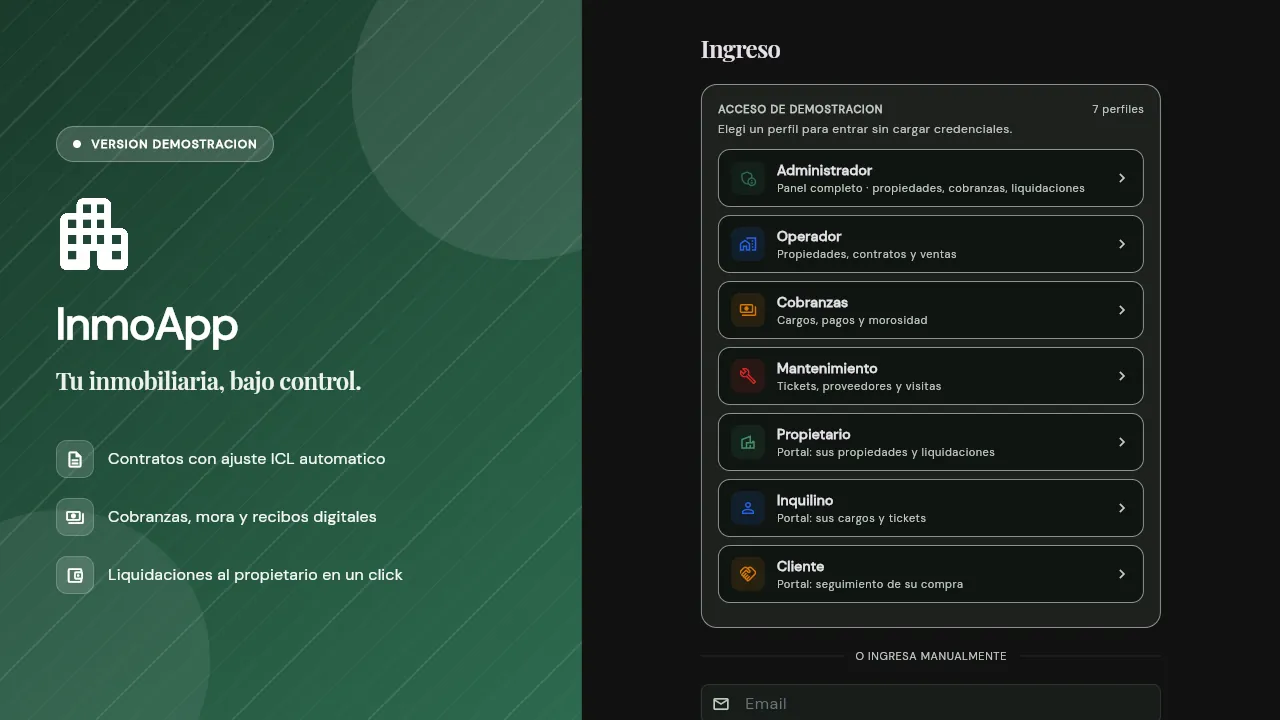This screenshot has height=720, width=1280.
Task: Click 'Portal: seguimiento de su compra' text
Action: point(870,584)
